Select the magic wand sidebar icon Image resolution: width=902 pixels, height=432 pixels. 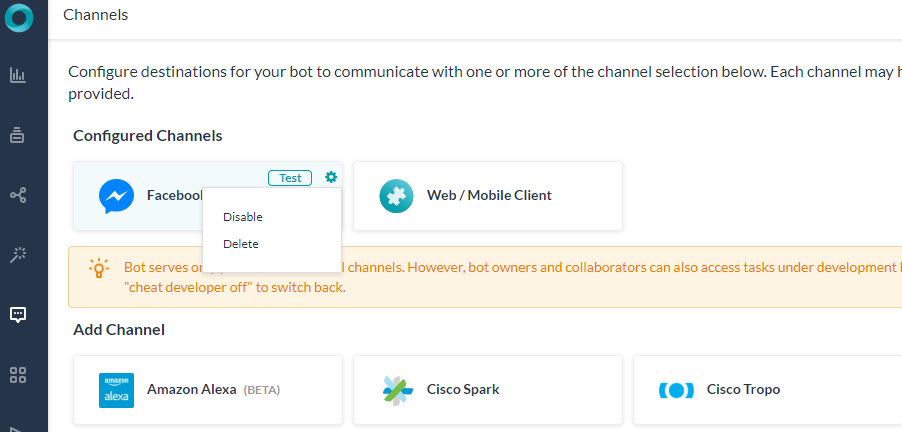tap(18, 255)
